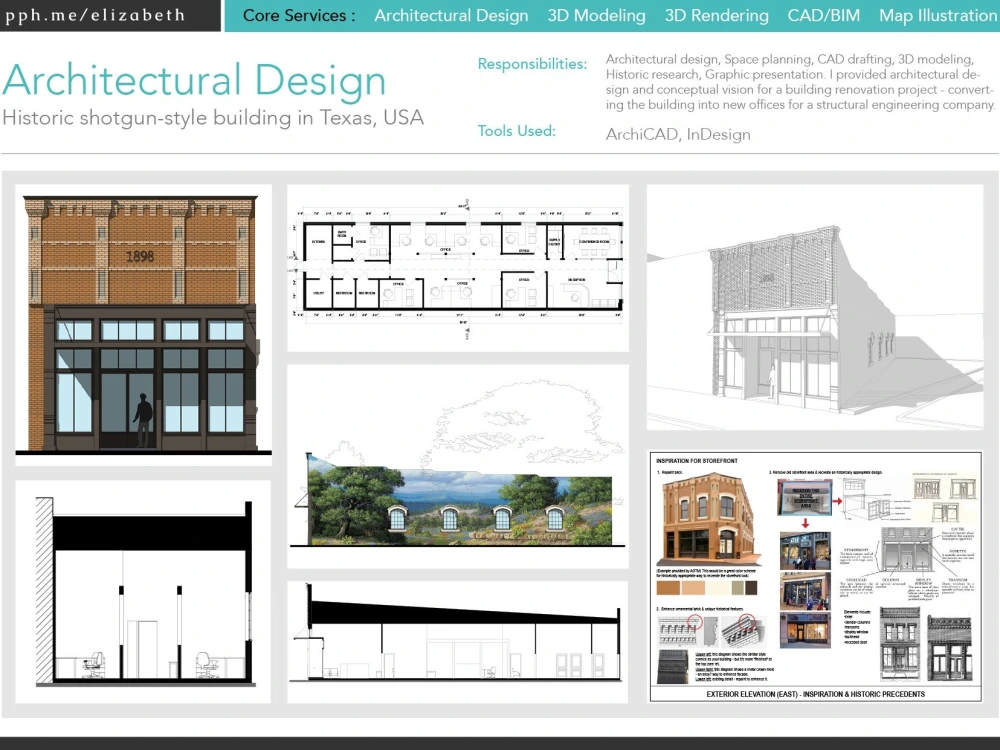Click the darkest brown color swatch

point(751,587)
